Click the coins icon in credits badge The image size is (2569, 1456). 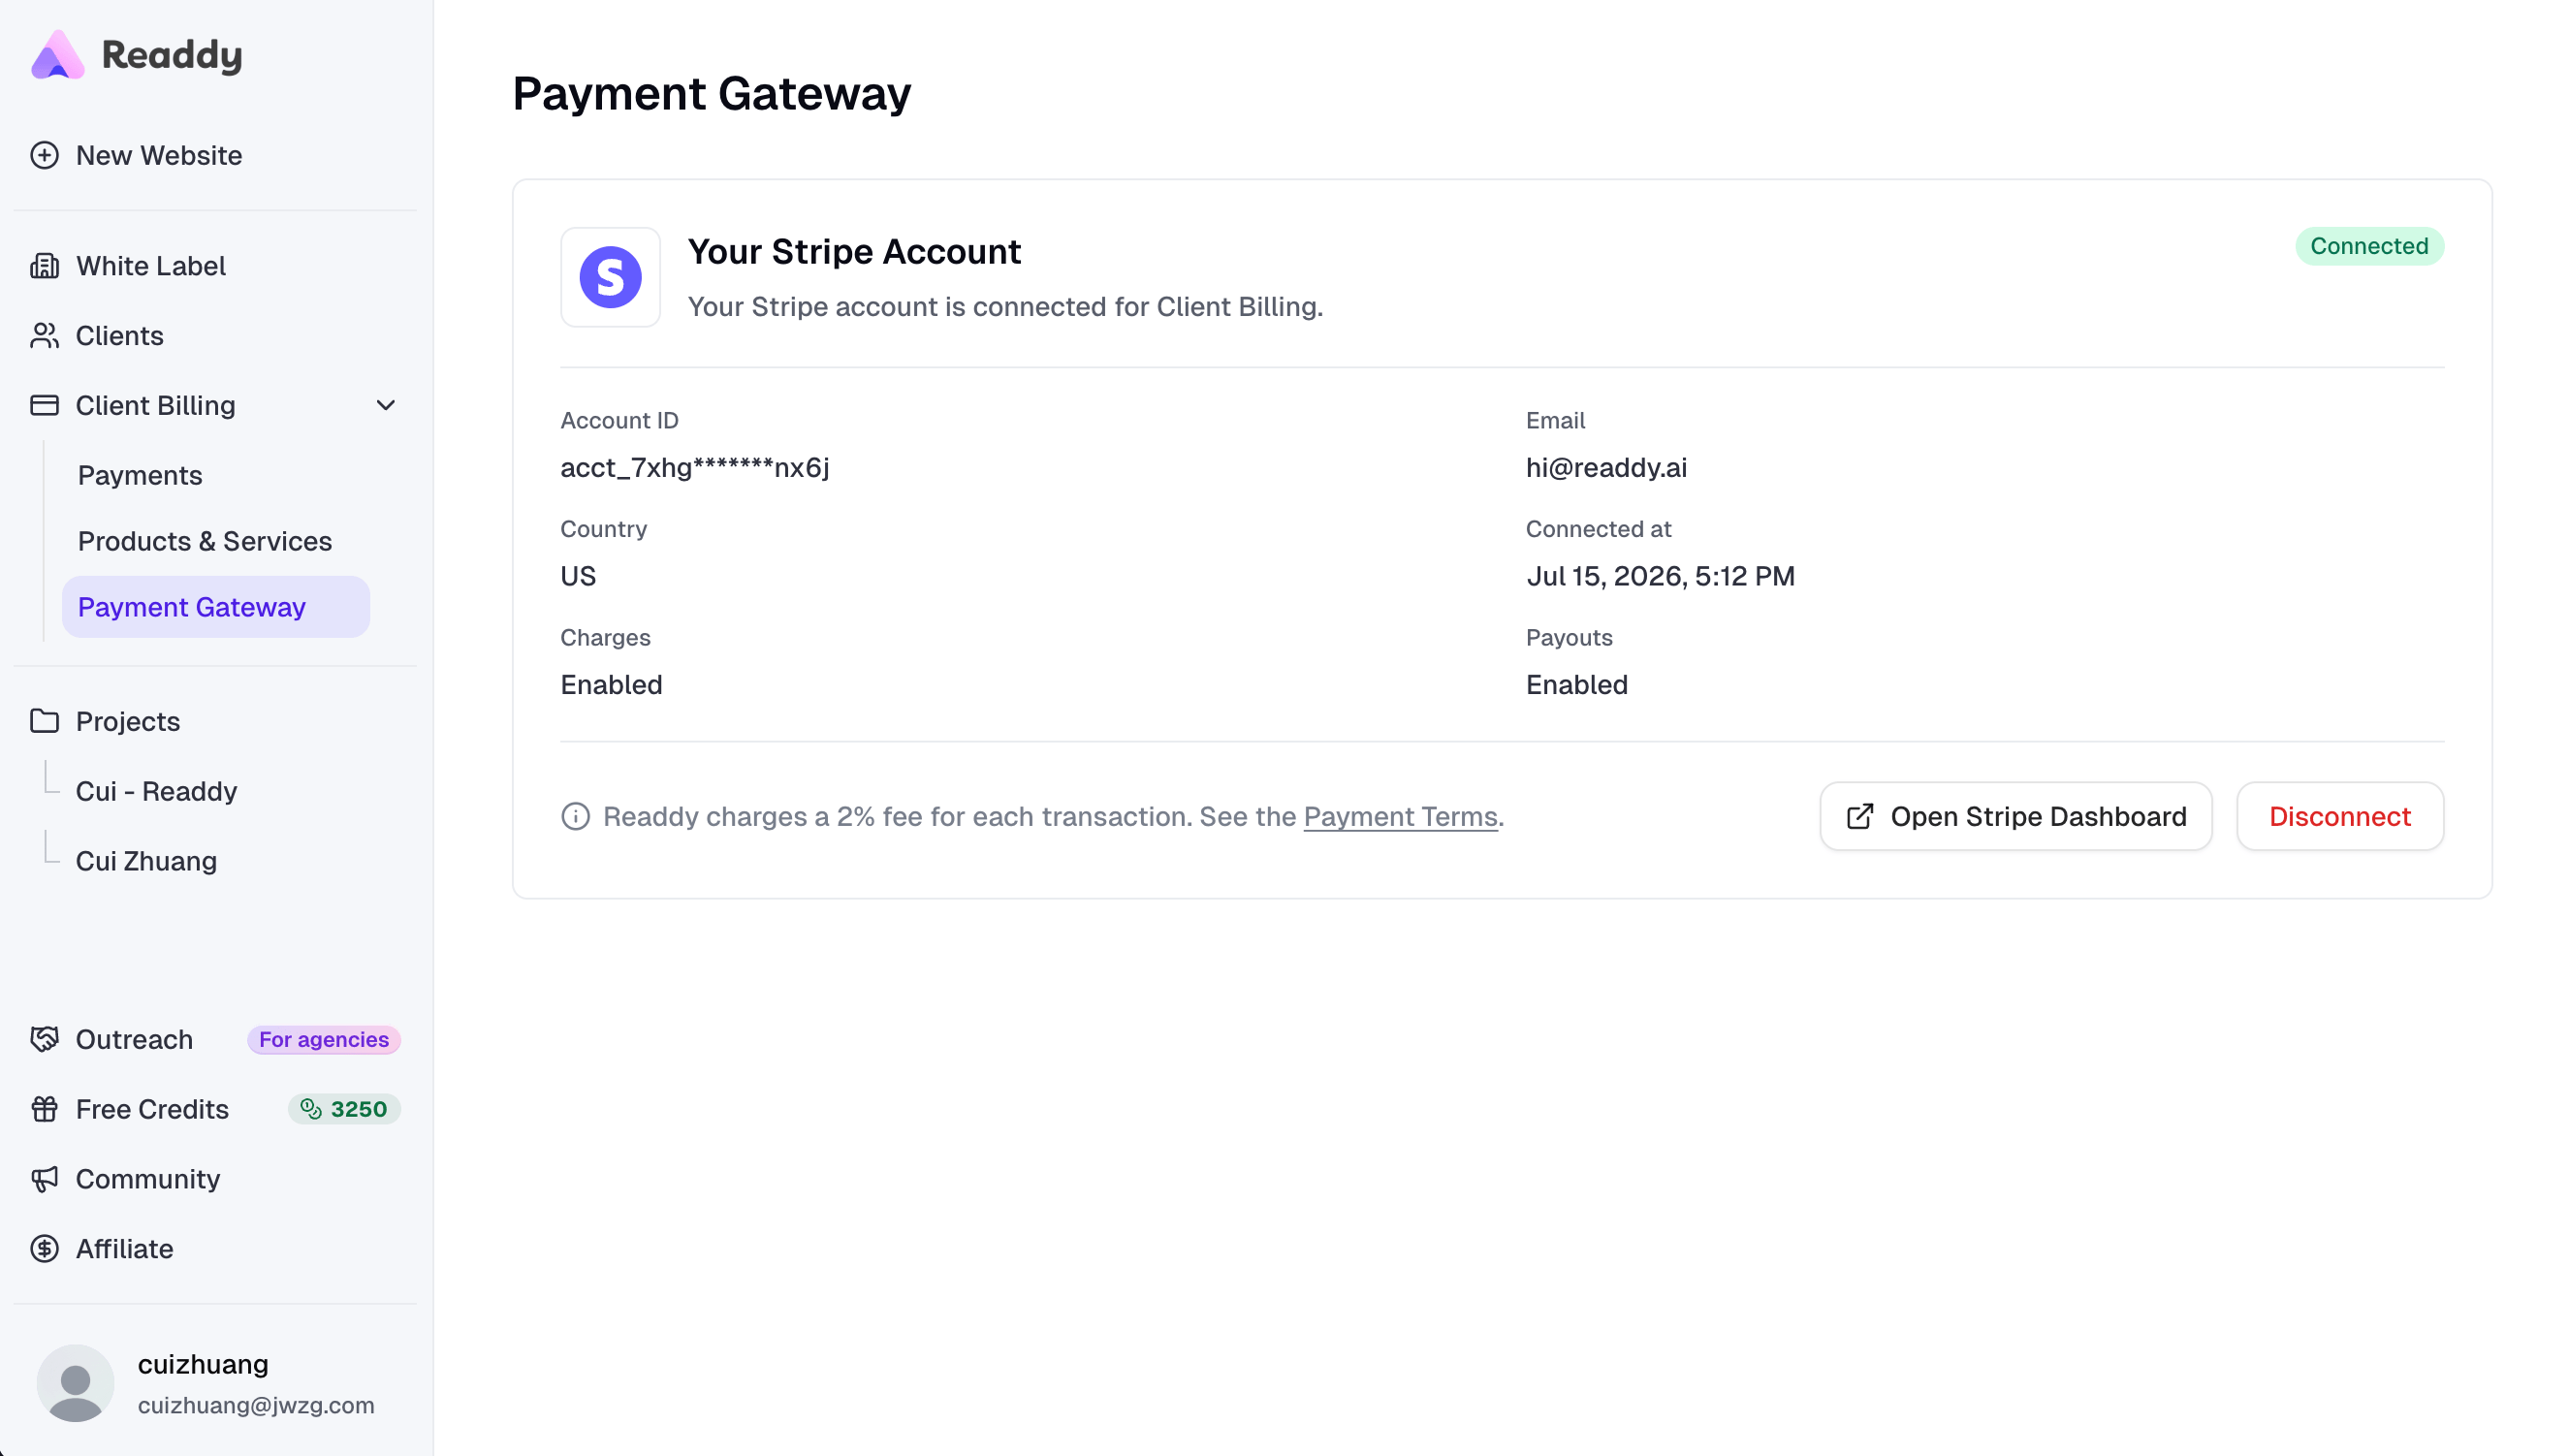coord(311,1109)
